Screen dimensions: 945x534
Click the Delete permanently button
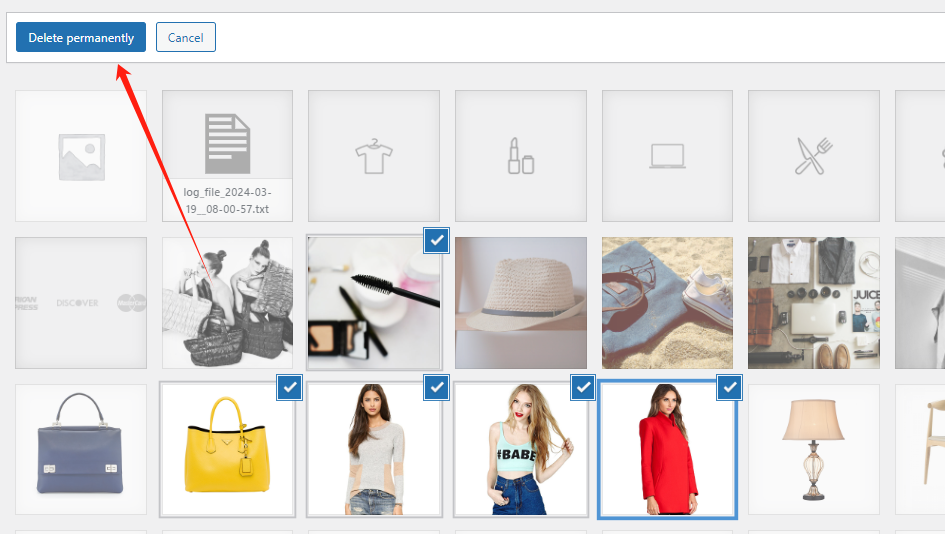click(81, 38)
